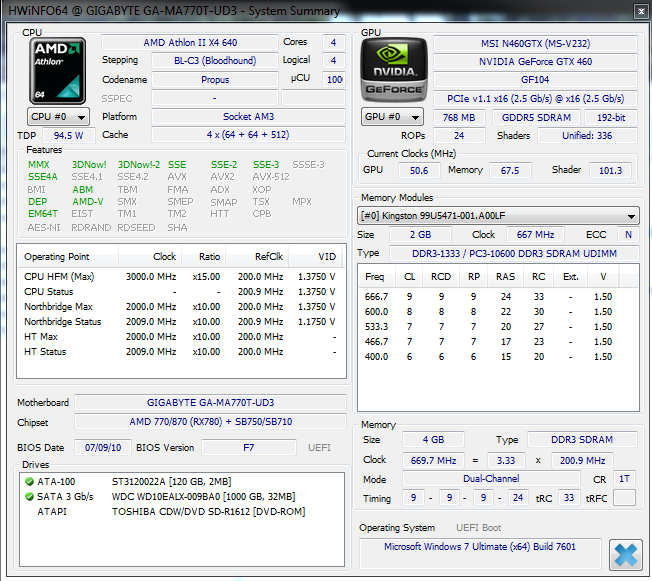Click the GF104 GPU codename field
Screen dimensions: 652x581
click(x=535, y=79)
